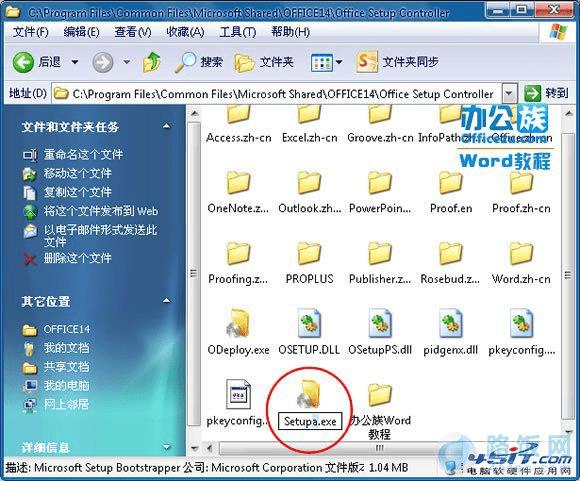Select the PowerPoin... folder

point(380,192)
